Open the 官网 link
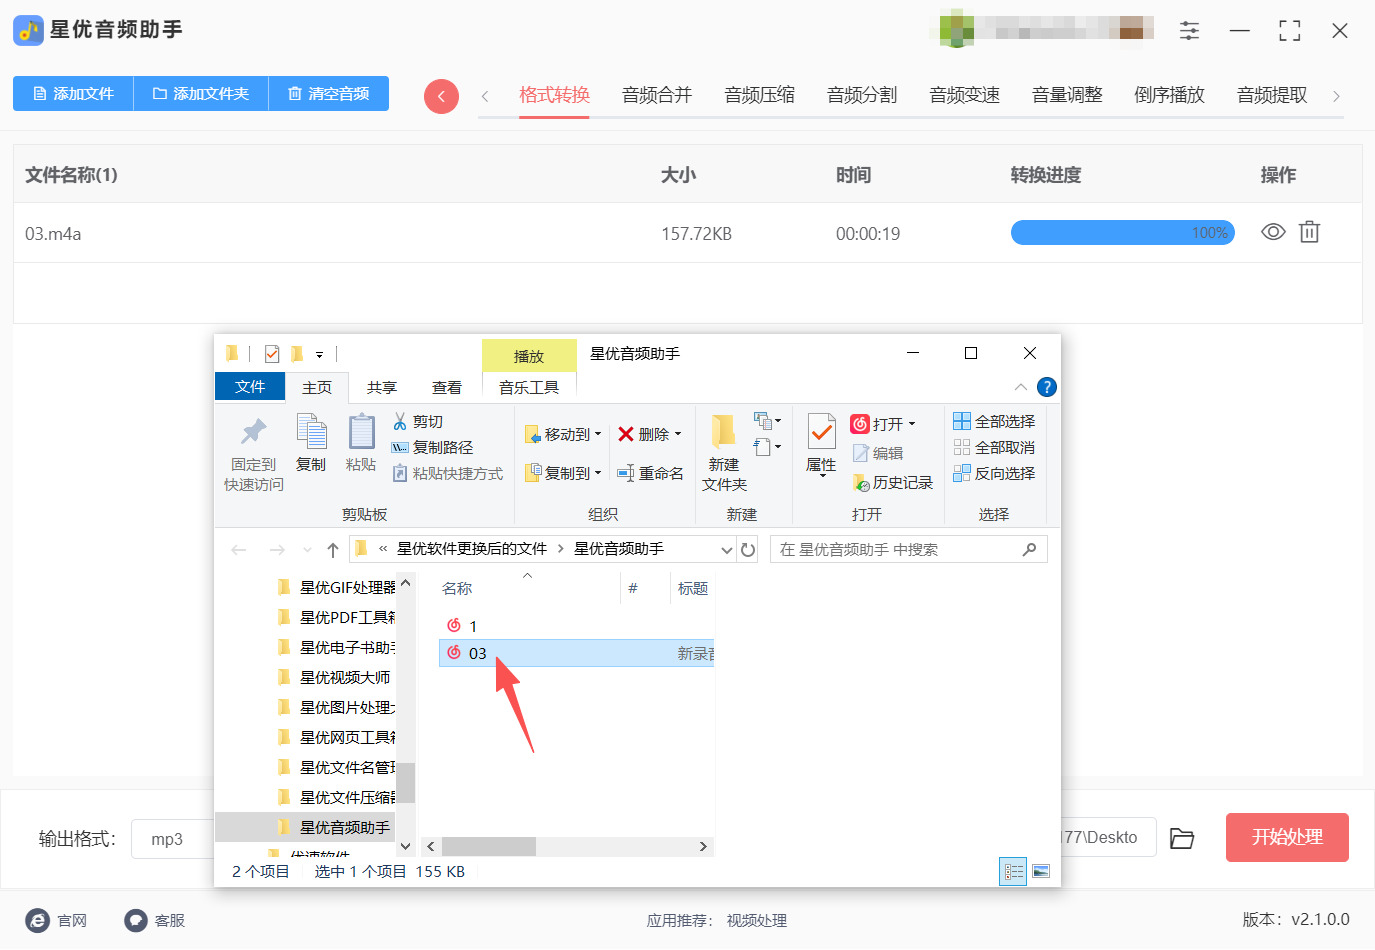This screenshot has width=1375, height=950. coord(57,920)
